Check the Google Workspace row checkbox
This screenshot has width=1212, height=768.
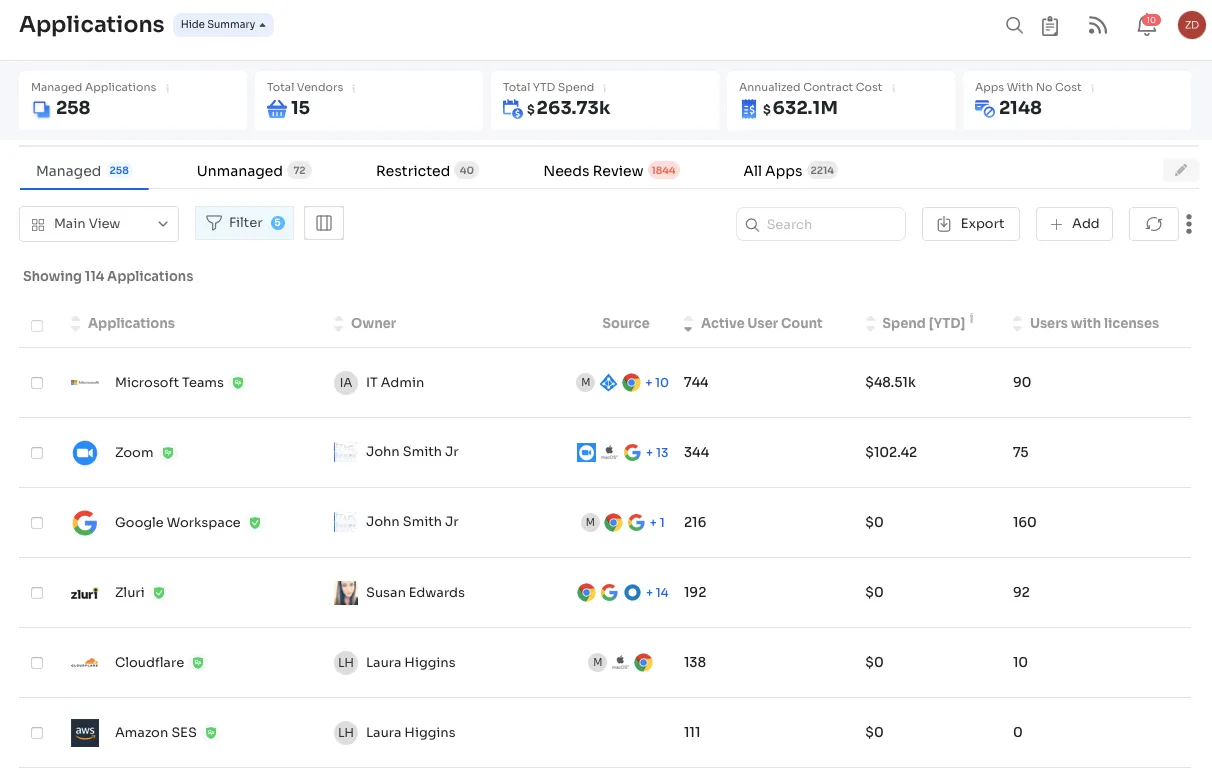(37, 522)
